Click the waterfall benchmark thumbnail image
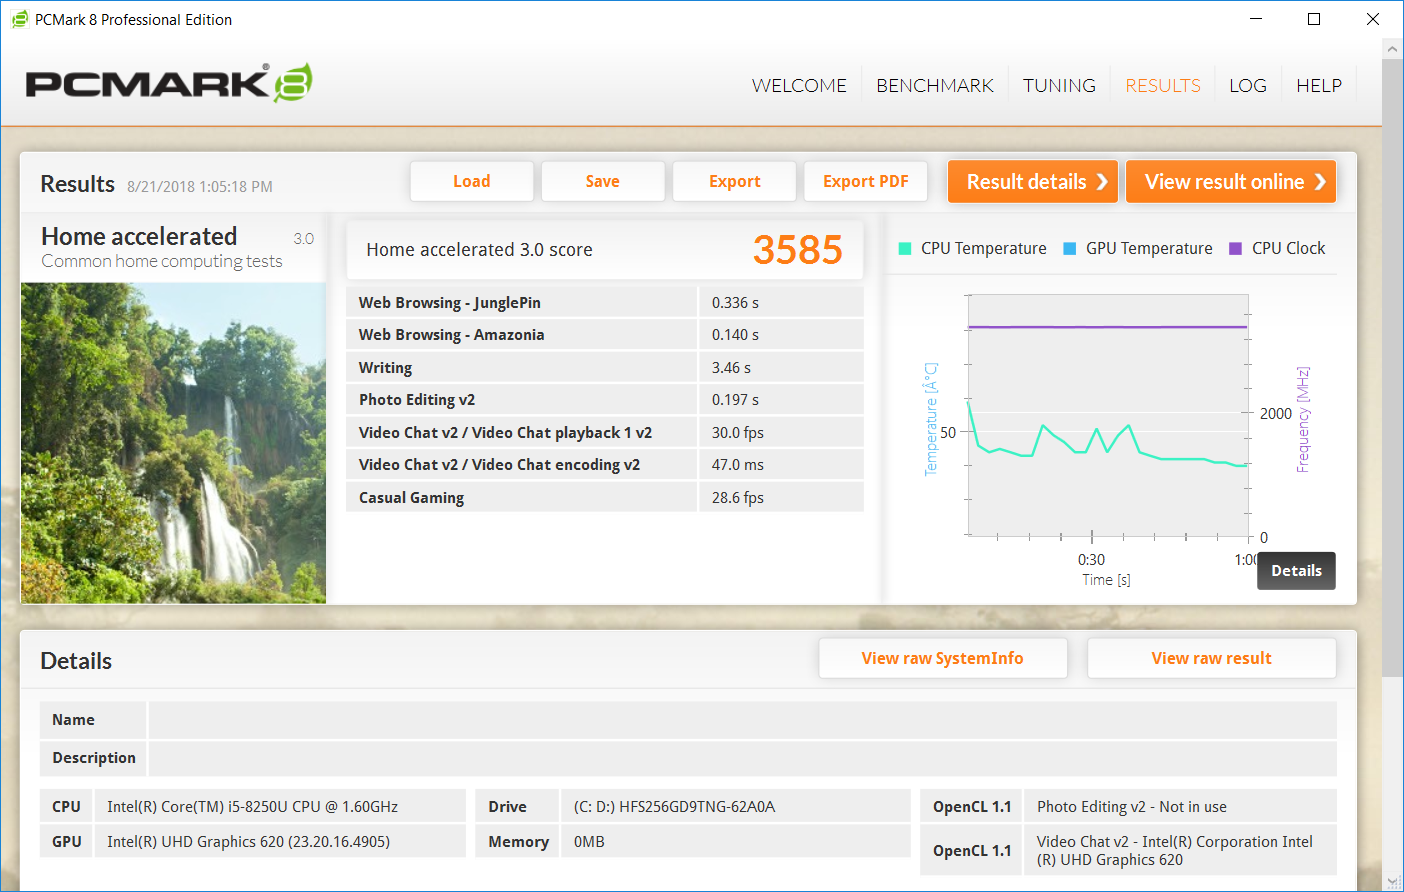 (174, 443)
